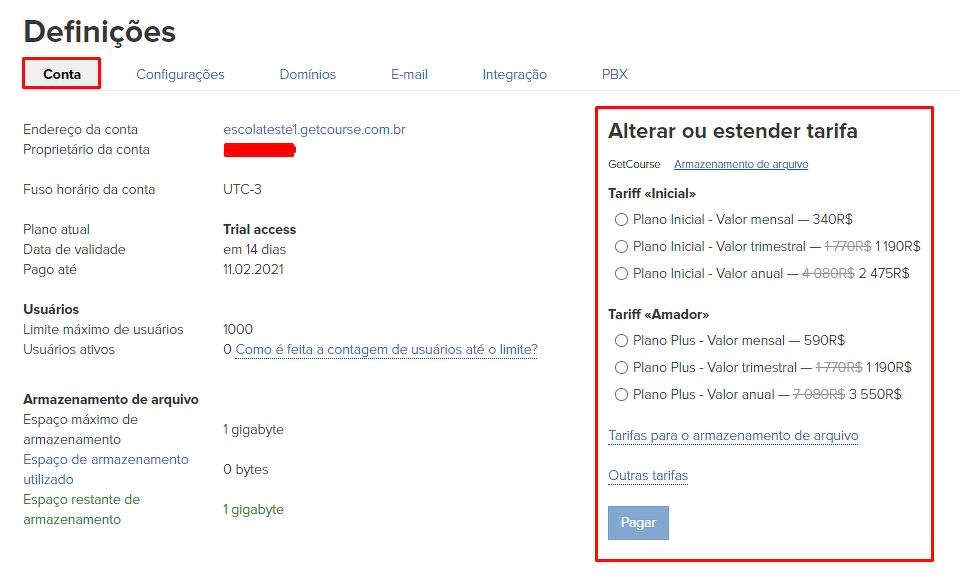Switch to the Integração tab
Viewport: 960px width, 582px height.
(x=514, y=74)
